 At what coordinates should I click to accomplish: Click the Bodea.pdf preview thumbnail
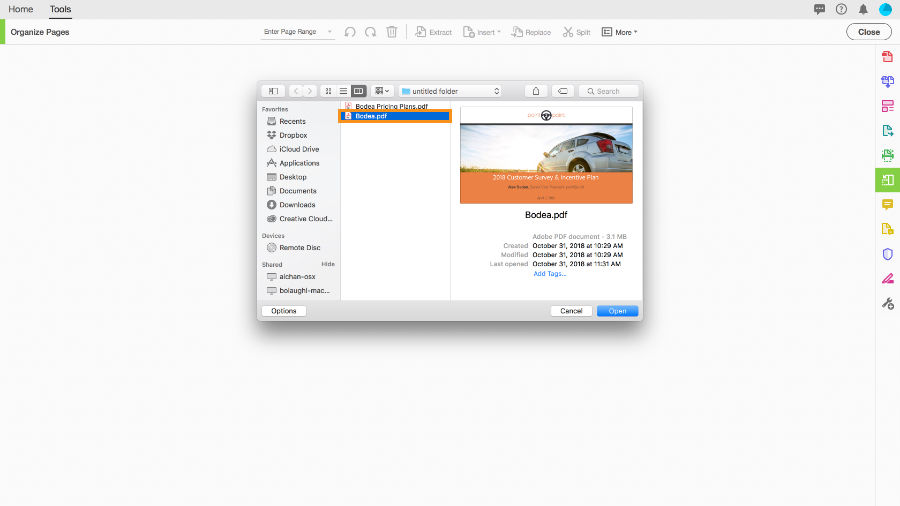pyautogui.click(x=546, y=155)
